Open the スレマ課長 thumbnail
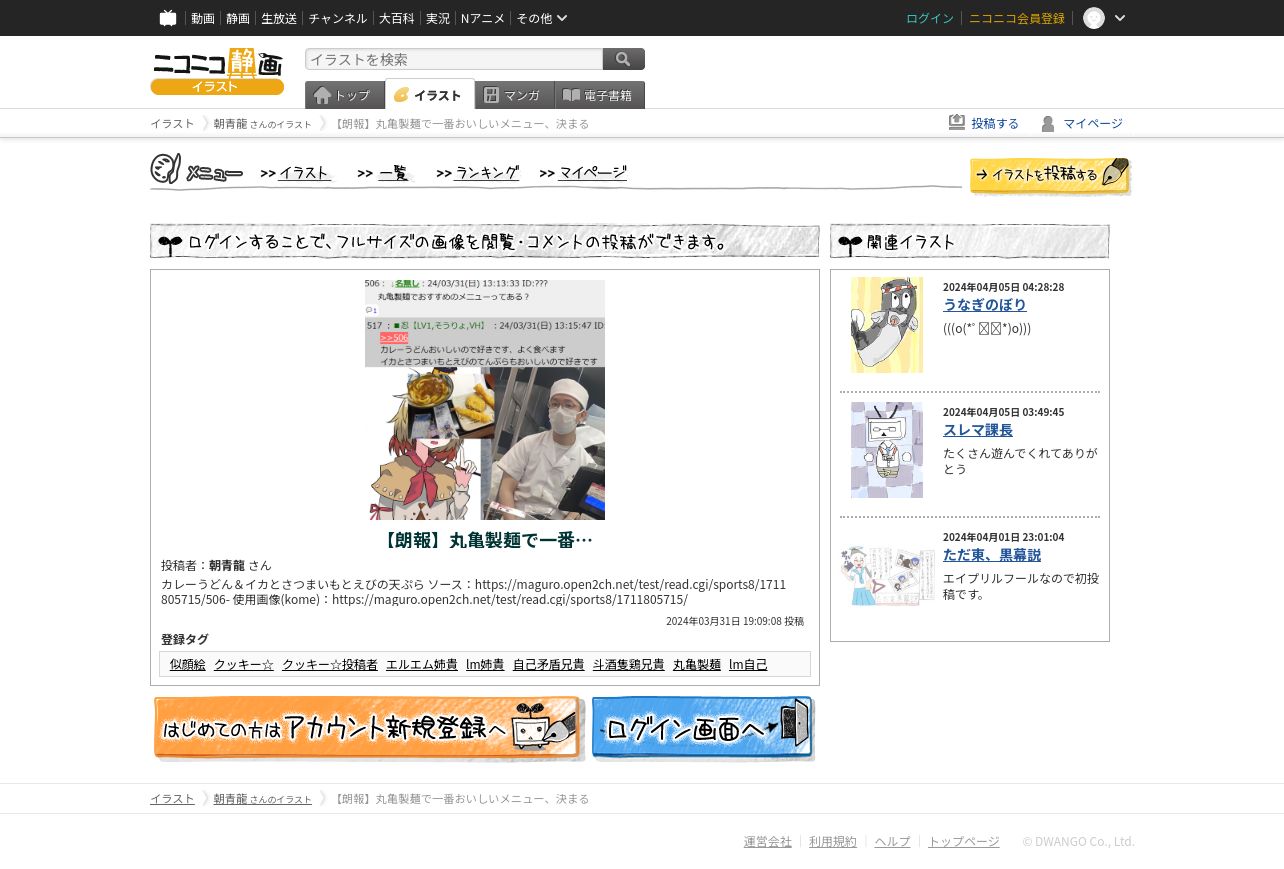This screenshot has width=1284, height=869. point(887,450)
